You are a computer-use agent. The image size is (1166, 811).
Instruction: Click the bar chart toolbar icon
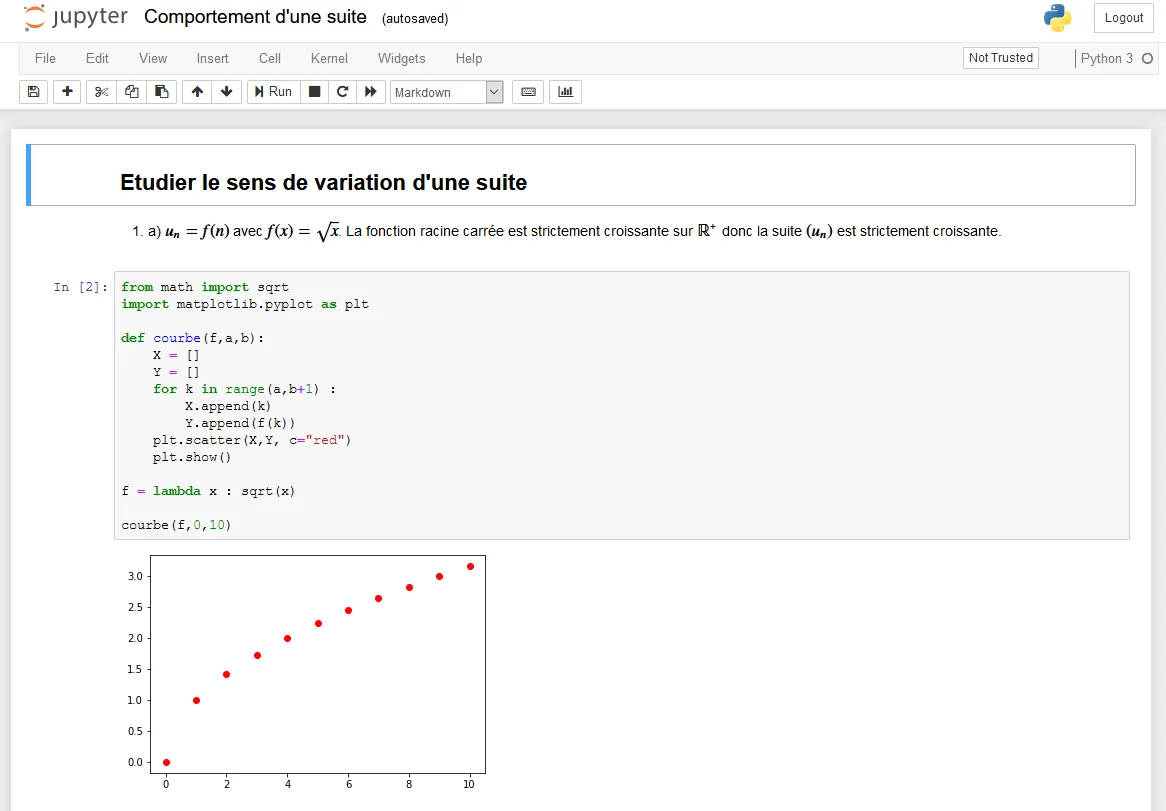pyautogui.click(x=565, y=92)
